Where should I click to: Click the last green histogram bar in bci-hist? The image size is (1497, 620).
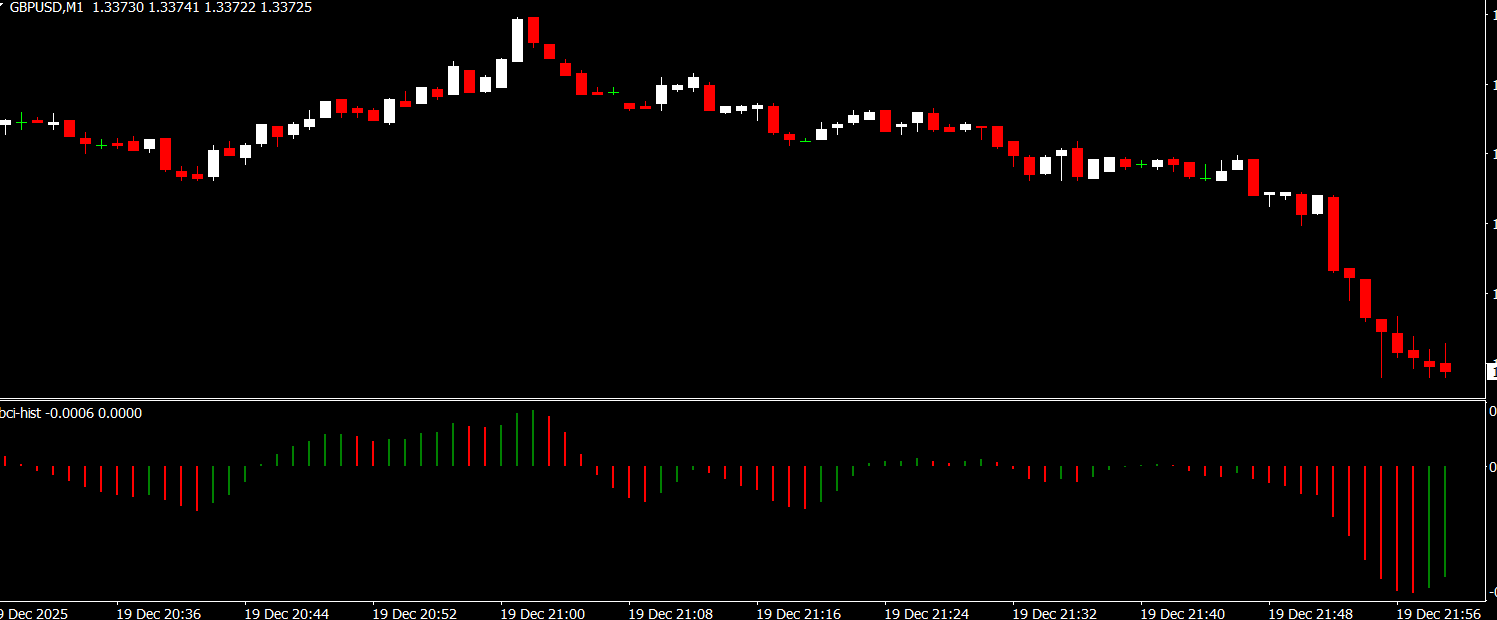coord(1445,520)
